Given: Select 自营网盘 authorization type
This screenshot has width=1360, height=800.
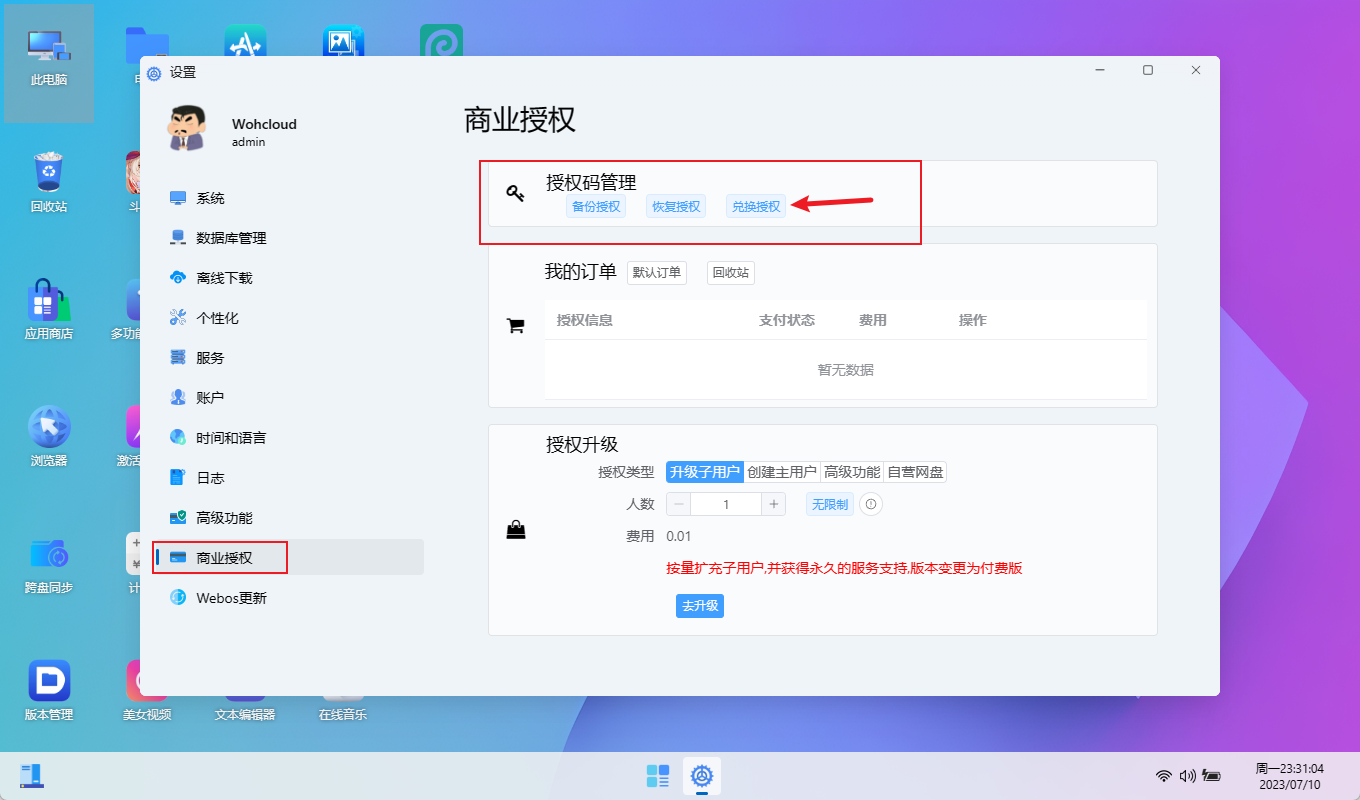Looking at the screenshot, I should 915,472.
